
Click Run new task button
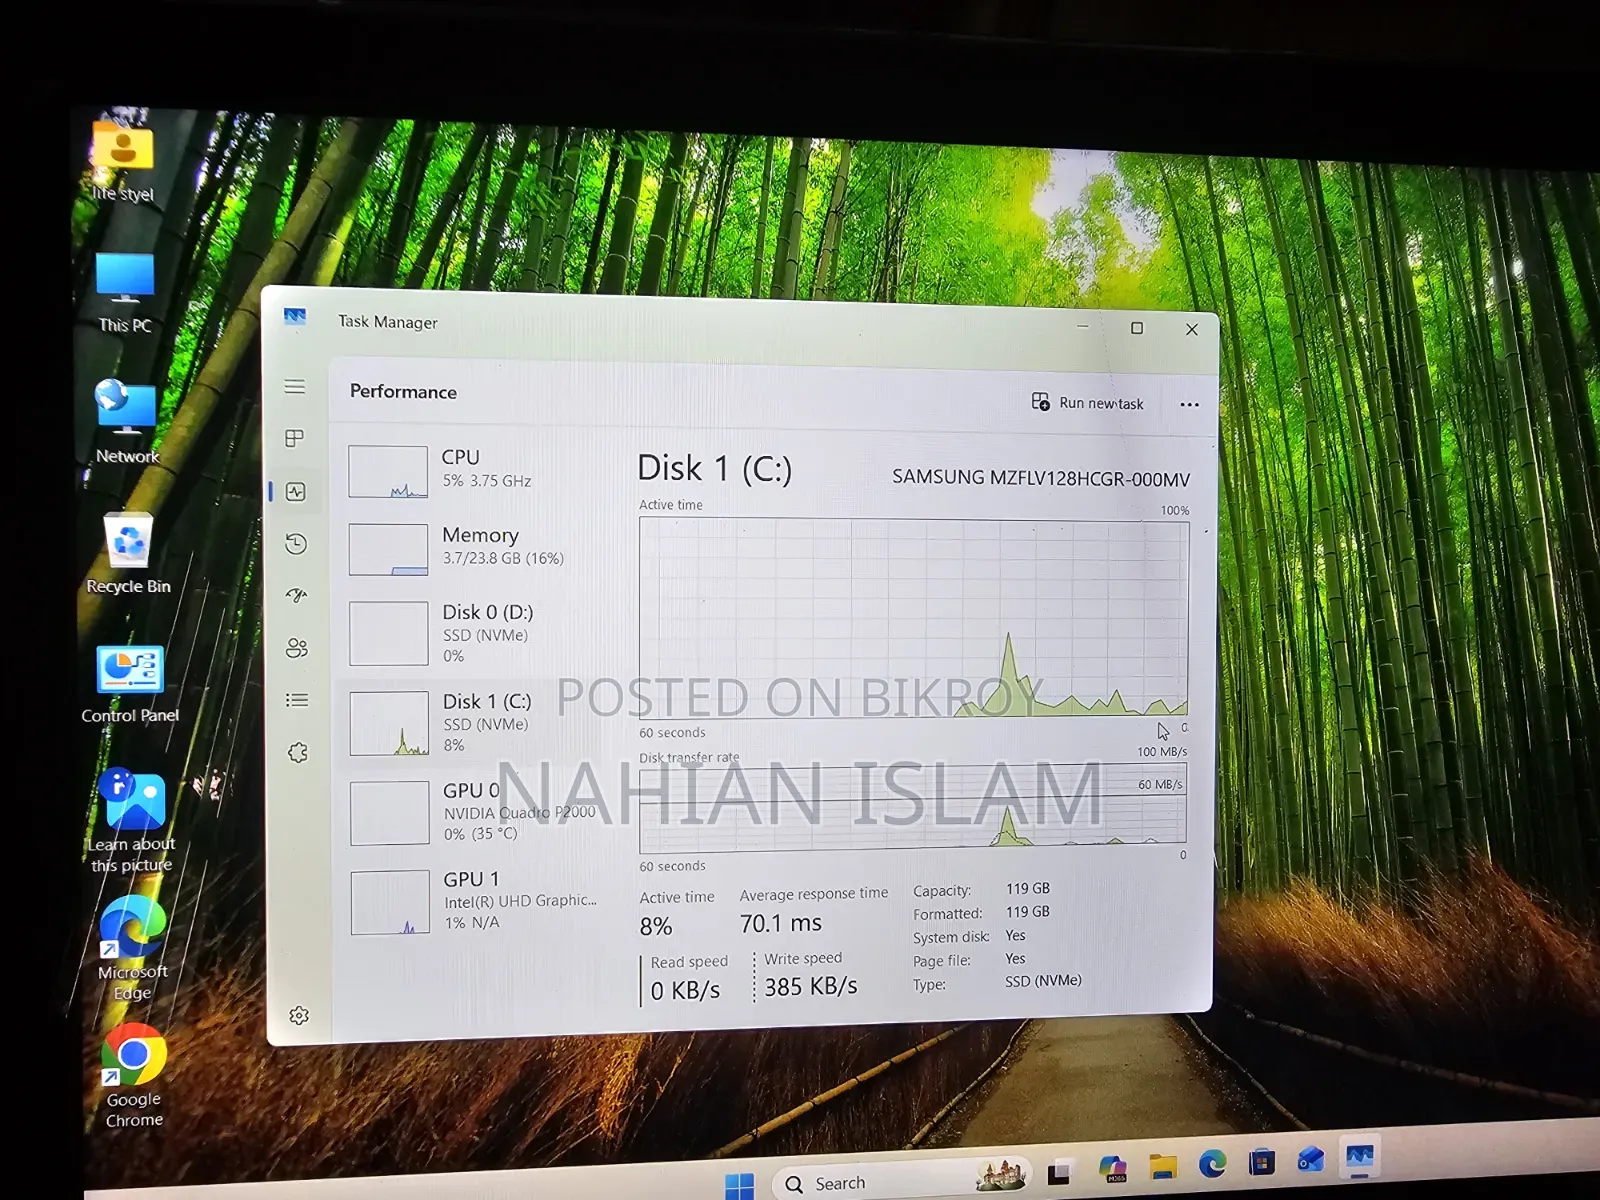point(1087,402)
